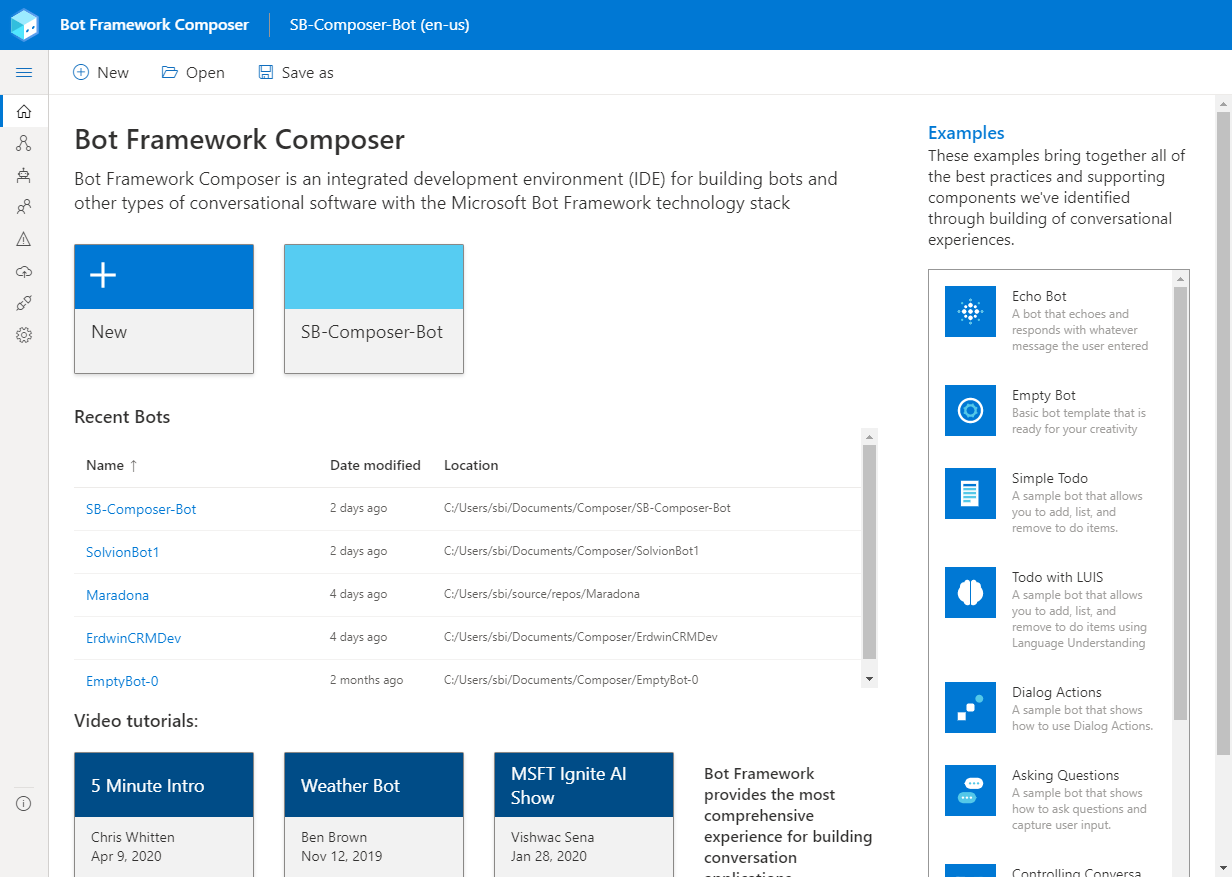Open the Publish cloud upload icon
Viewport: 1232px width, 877px height.
(x=24, y=272)
